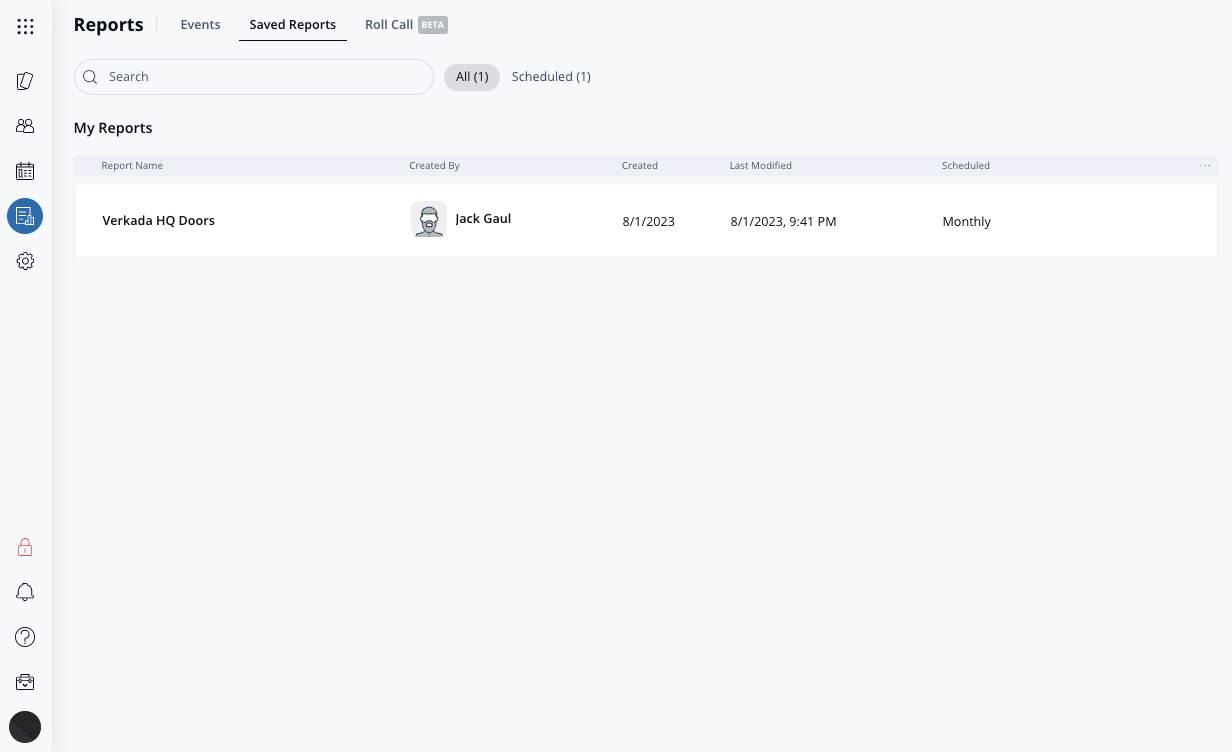Open the help question mark icon

[x=25, y=637]
